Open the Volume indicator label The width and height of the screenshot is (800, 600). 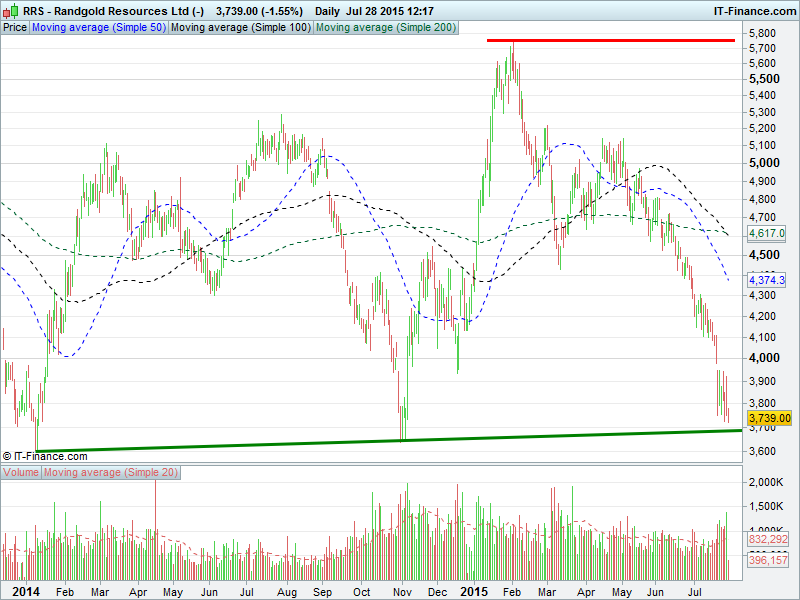tap(21, 472)
